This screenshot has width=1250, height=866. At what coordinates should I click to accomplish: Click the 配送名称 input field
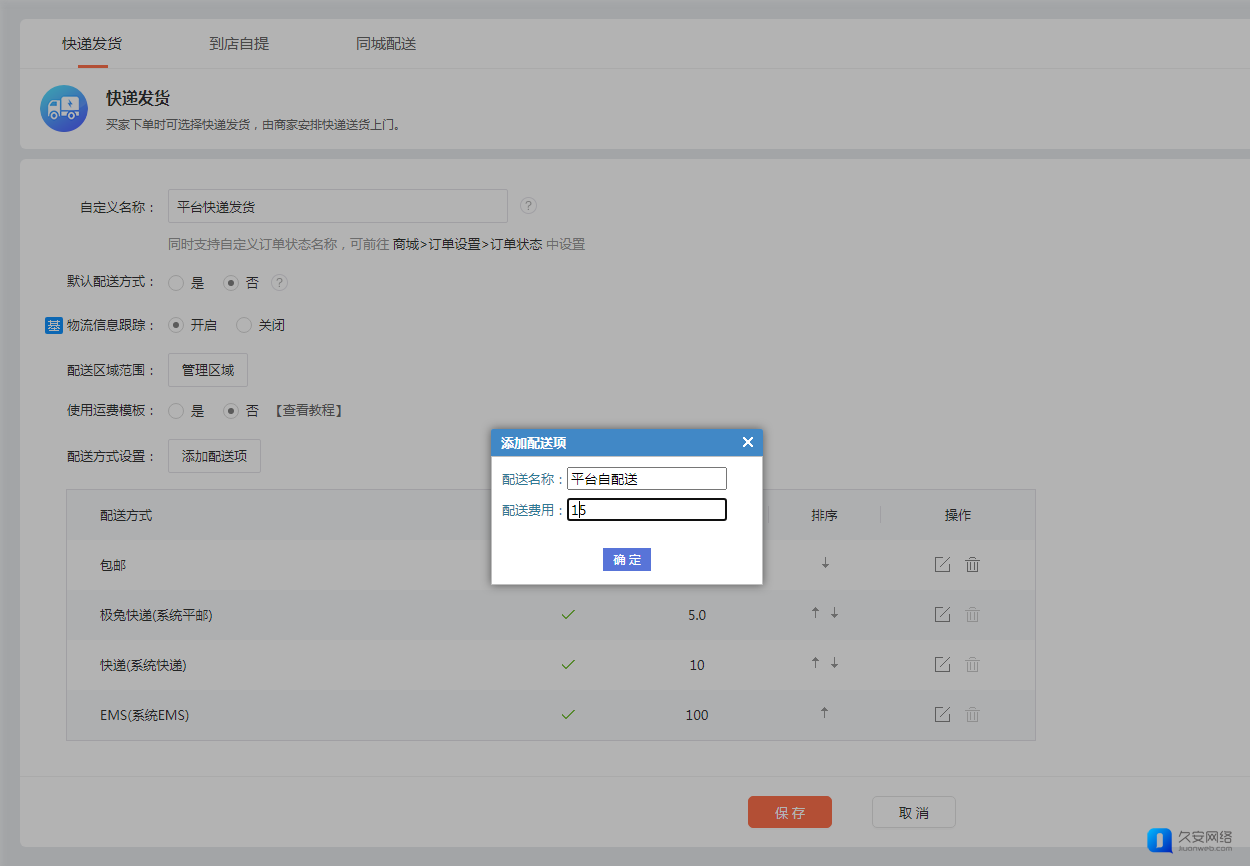click(x=646, y=479)
